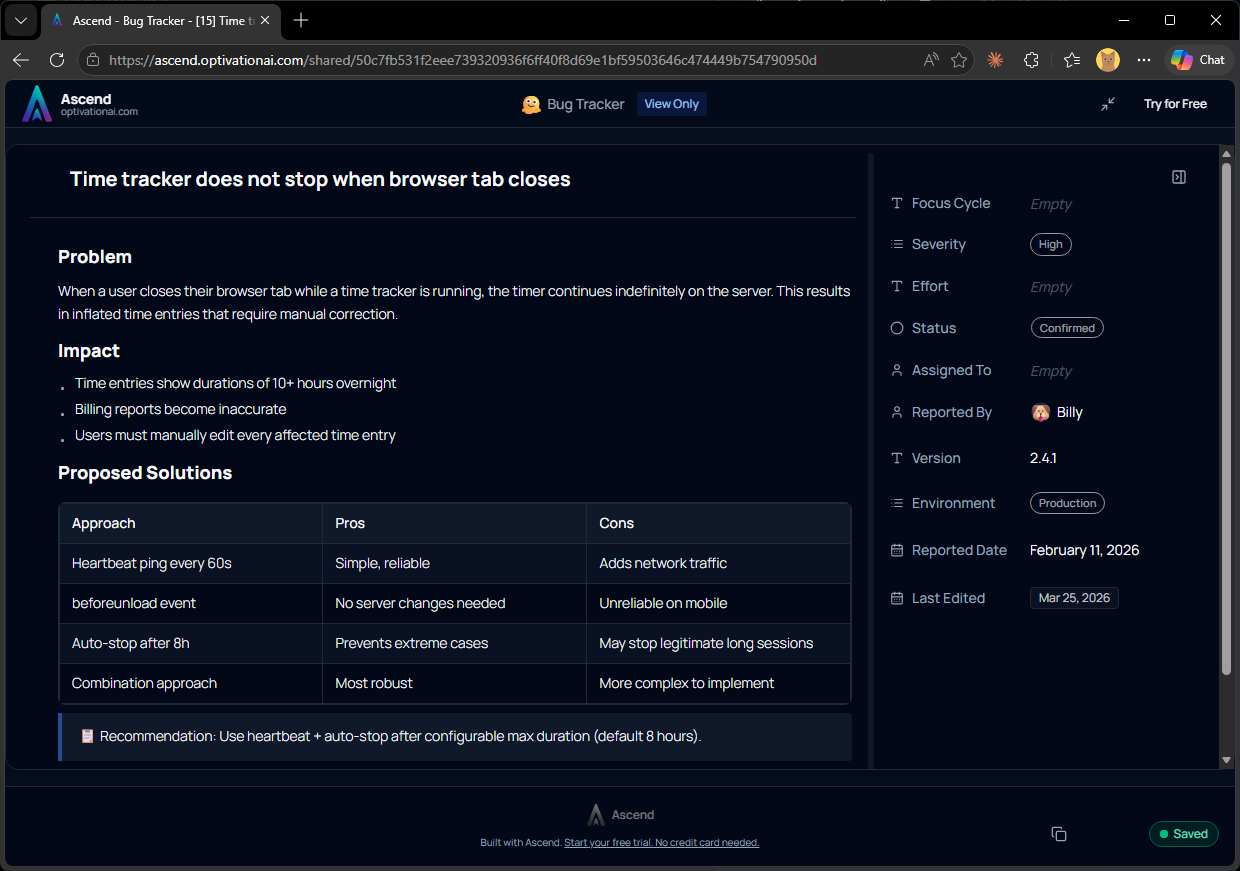Click the empty Effort value
This screenshot has height=871, width=1240.
coord(1051,287)
